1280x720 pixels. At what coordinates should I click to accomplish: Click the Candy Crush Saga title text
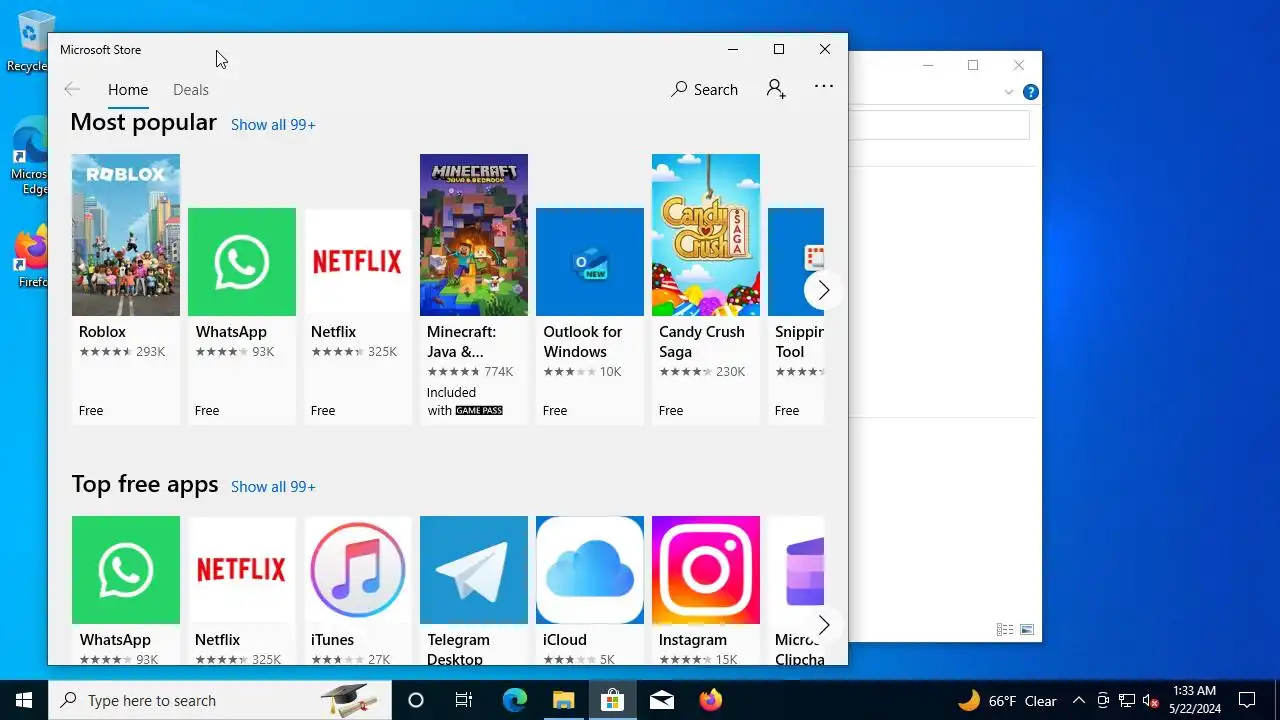pos(701,342)
